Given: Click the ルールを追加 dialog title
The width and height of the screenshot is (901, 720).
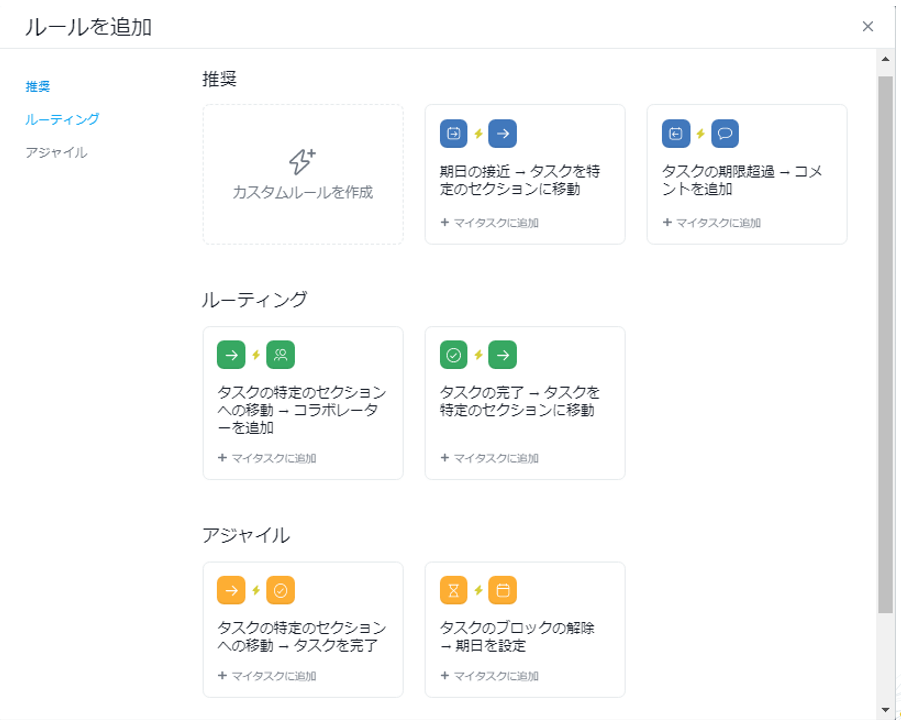Looking at the screenshot, I should click(x=88, y=27).
